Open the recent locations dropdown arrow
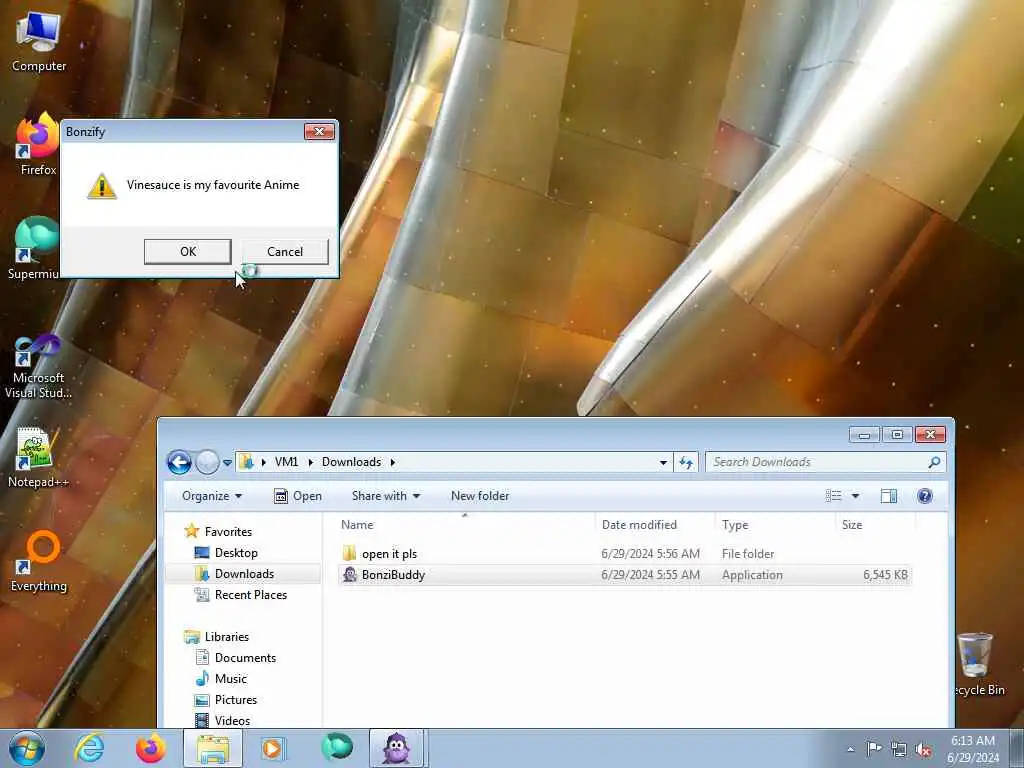 [227, 462]
